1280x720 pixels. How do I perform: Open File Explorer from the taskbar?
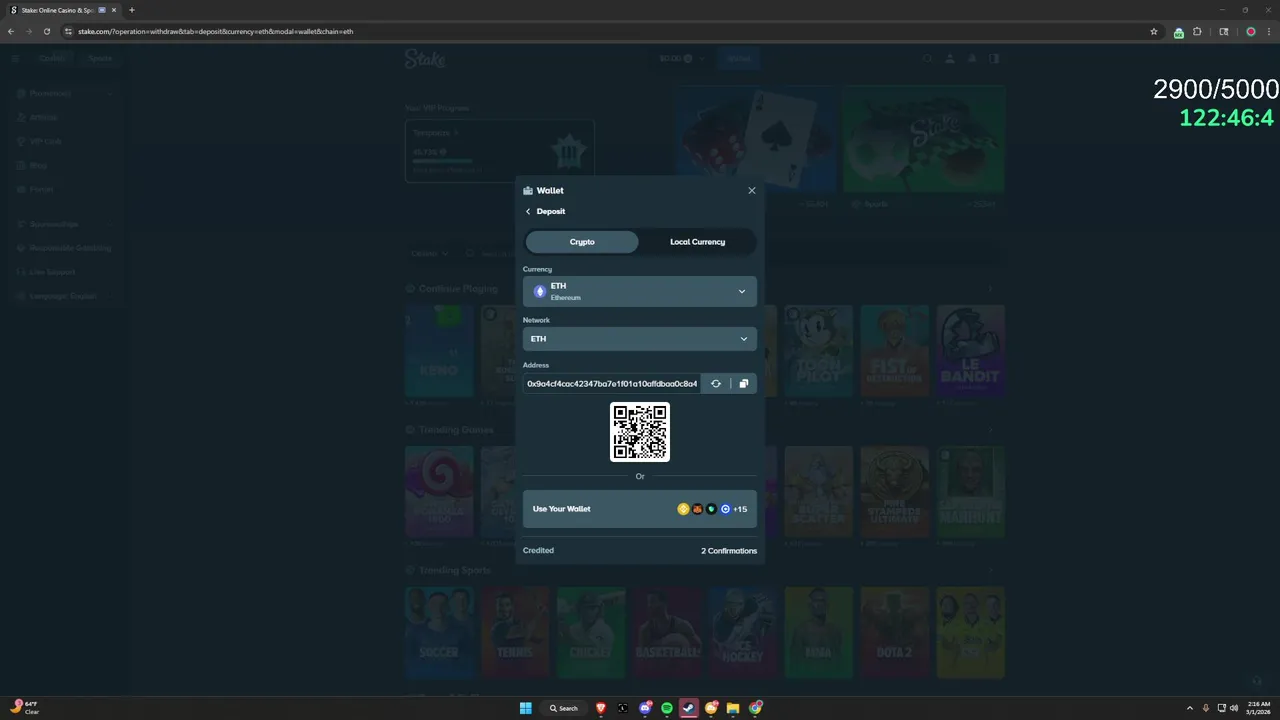[x=733, y=708]
